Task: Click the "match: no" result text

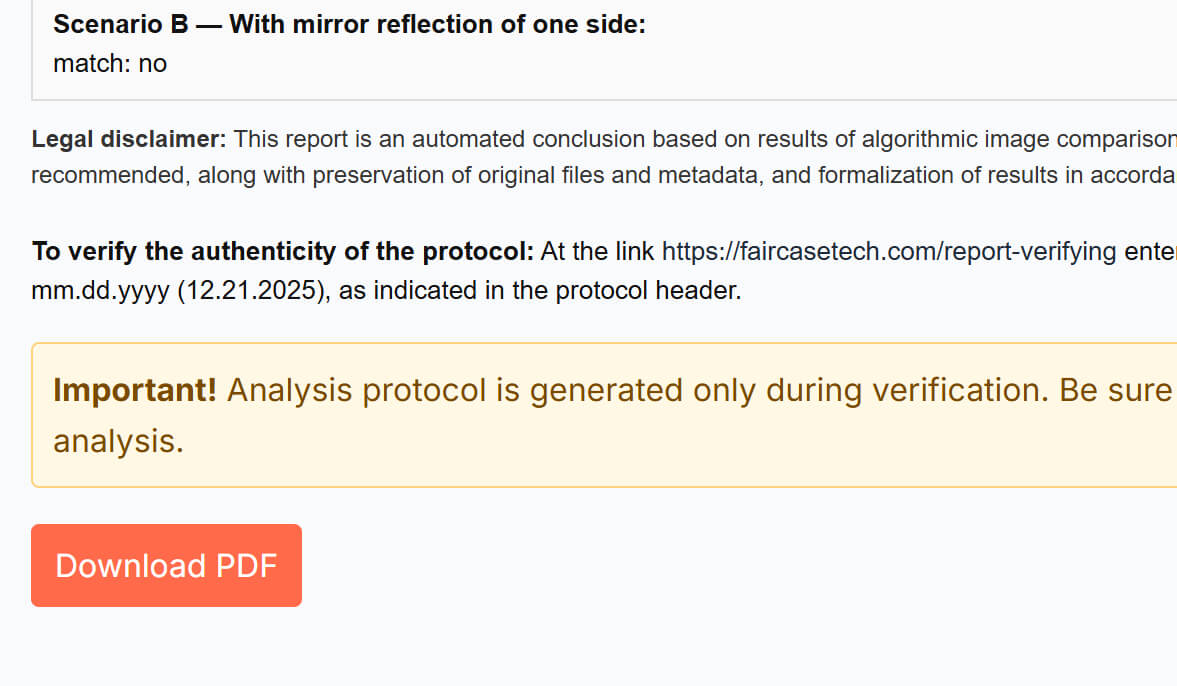Action: tap(110, 64)
